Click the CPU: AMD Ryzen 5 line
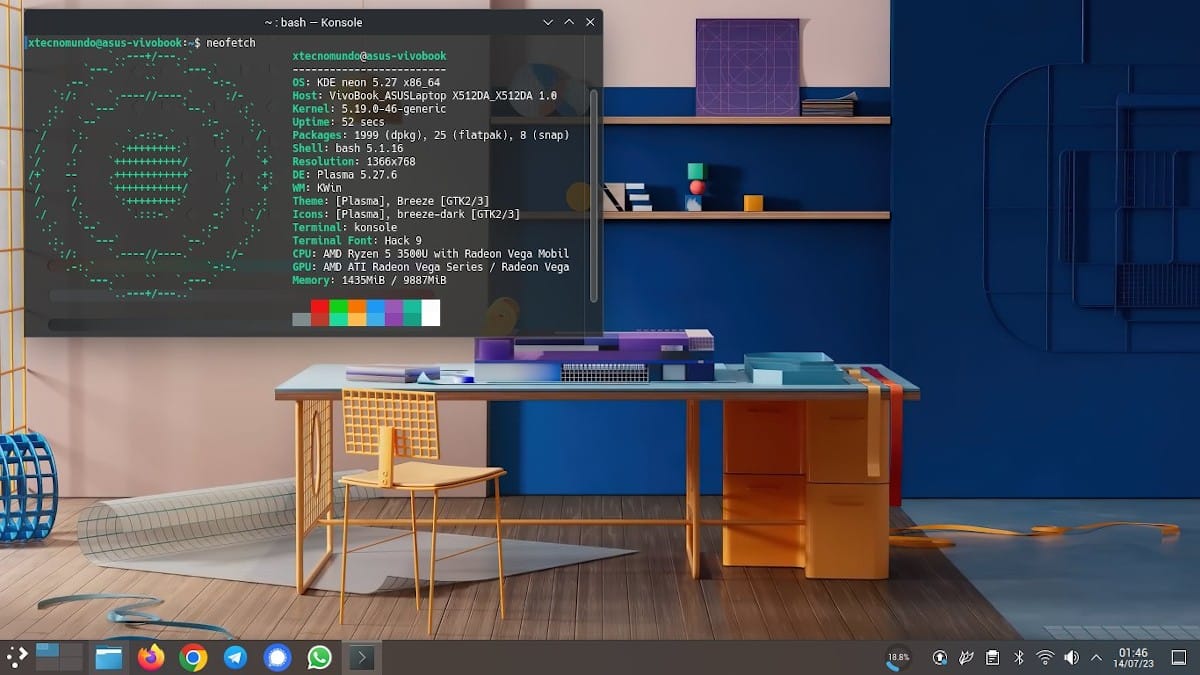Screen dimensions: 1200x675 click(x=430, y=253)
